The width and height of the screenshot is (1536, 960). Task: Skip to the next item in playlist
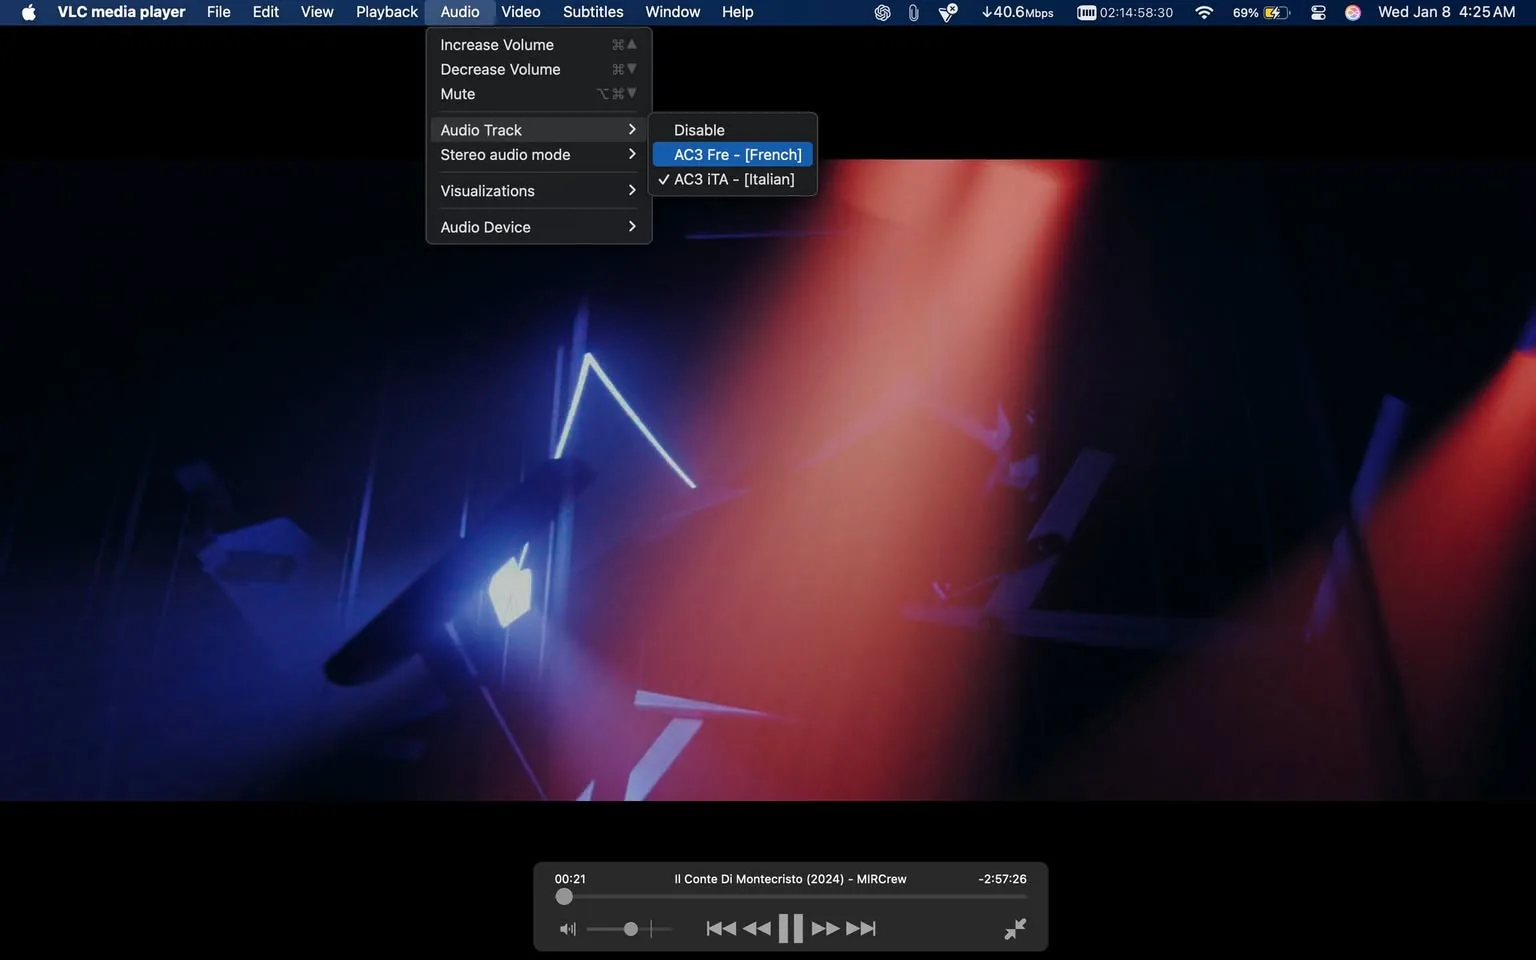(859, 928)
